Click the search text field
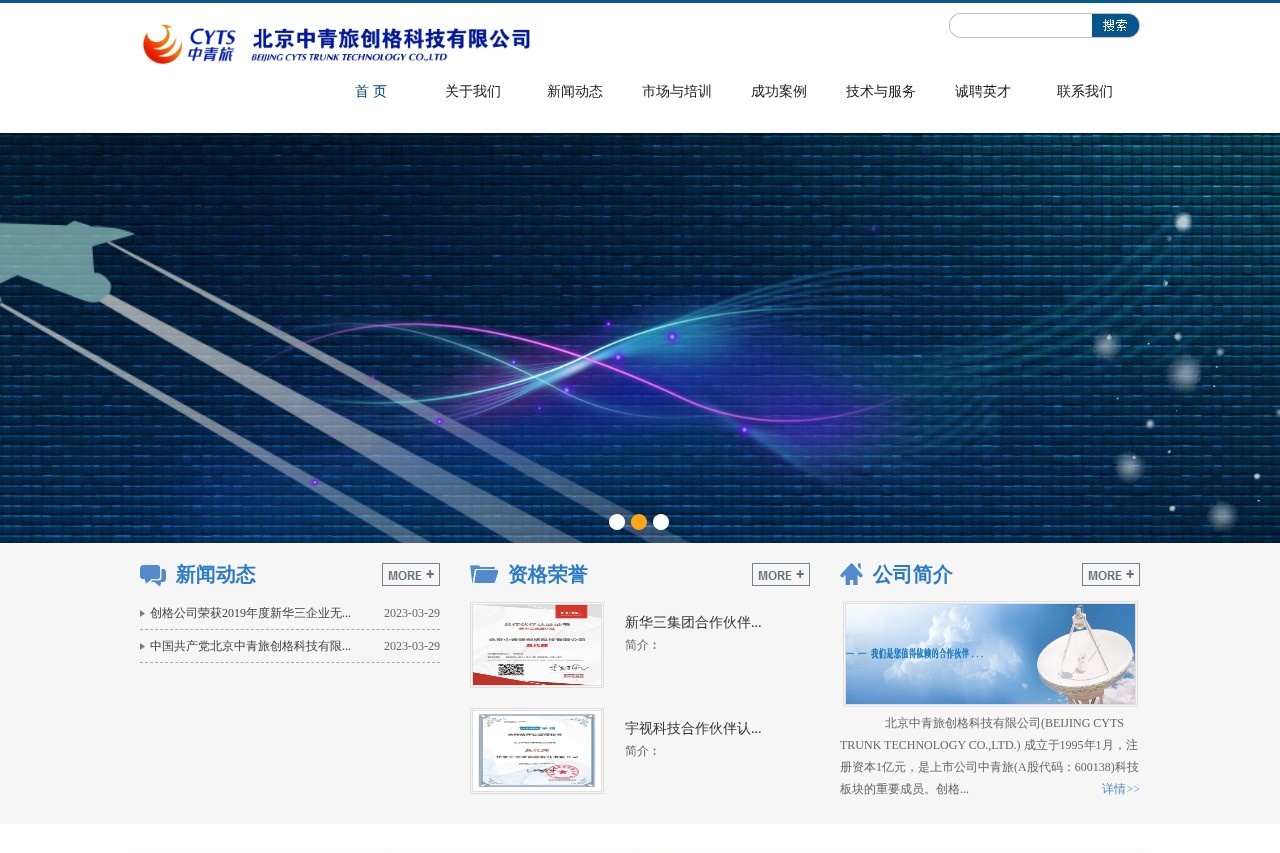 (x=1021, y=25)
